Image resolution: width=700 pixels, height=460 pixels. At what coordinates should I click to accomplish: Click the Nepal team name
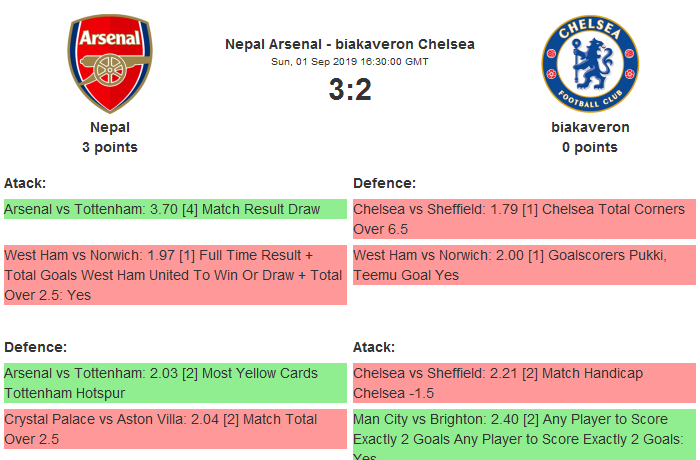click(110, 127)
